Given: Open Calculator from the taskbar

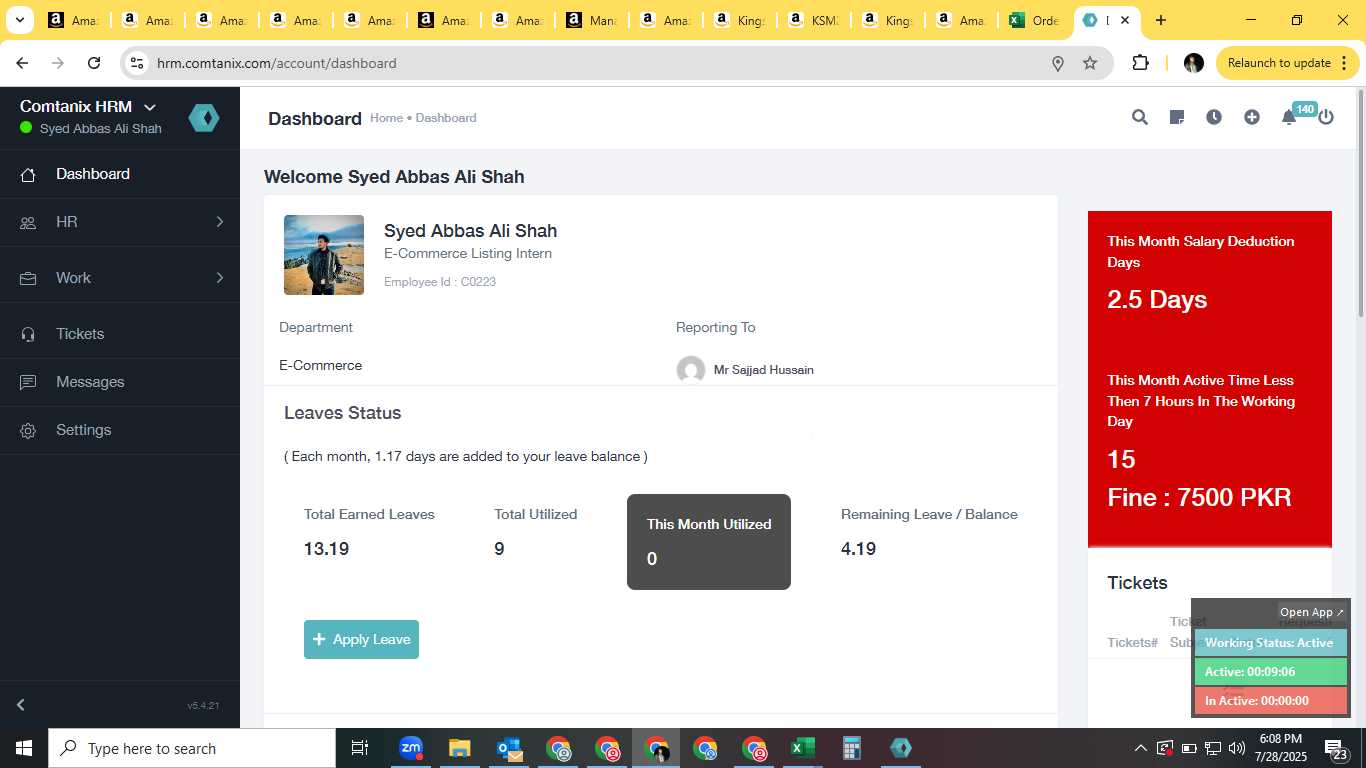Looking at the screenshot, I should click(x=852, y=748).
